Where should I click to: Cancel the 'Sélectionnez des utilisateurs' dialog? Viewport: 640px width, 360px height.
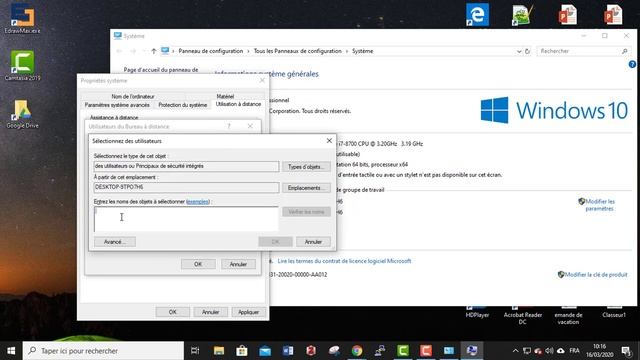313,242
